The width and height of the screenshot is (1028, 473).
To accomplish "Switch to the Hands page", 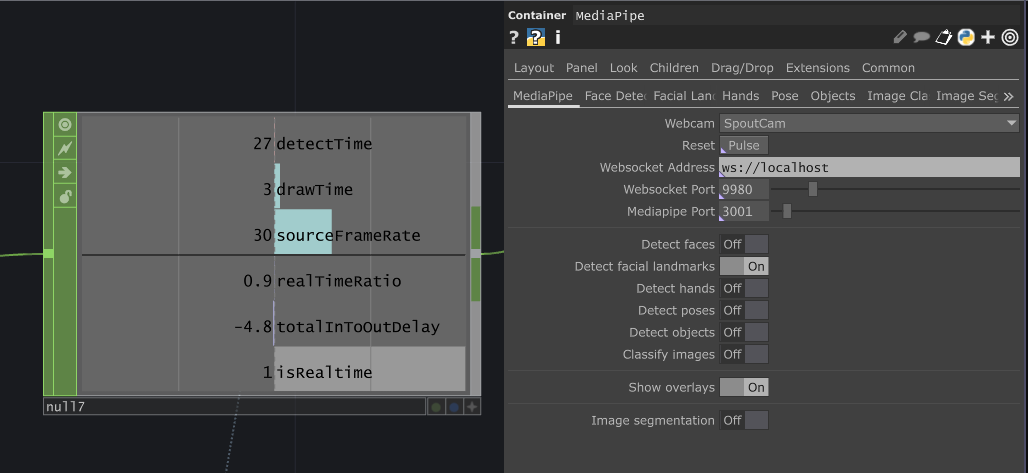I will pyautogui.click(x=741, y=96).
